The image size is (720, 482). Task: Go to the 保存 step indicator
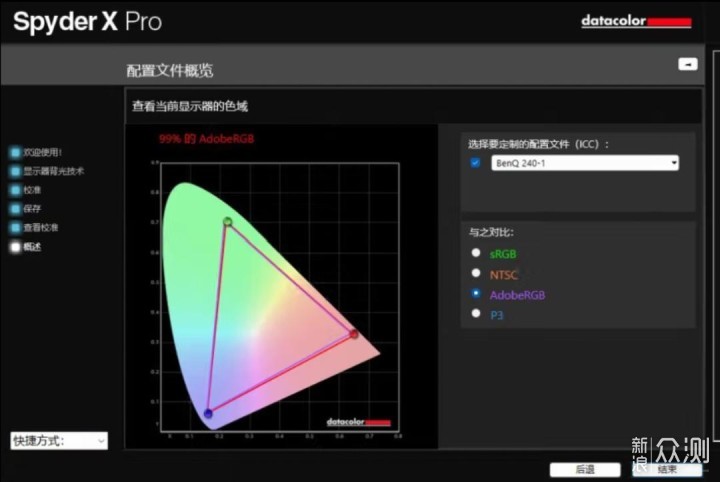pyautogui.click(x=15, y=209)
